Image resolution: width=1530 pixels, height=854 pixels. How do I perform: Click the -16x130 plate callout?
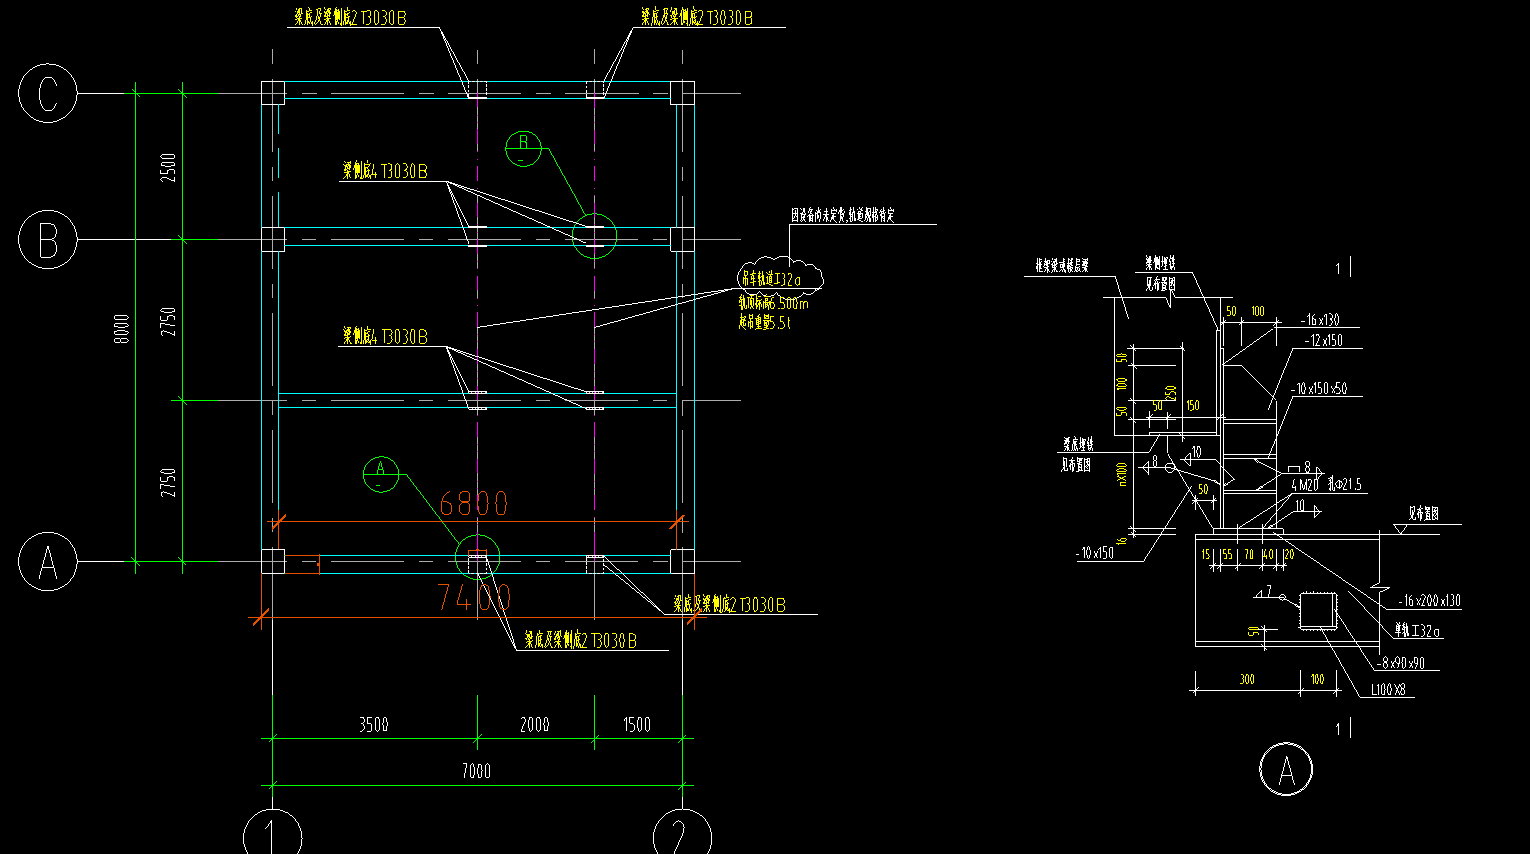tap(1320, 320)
